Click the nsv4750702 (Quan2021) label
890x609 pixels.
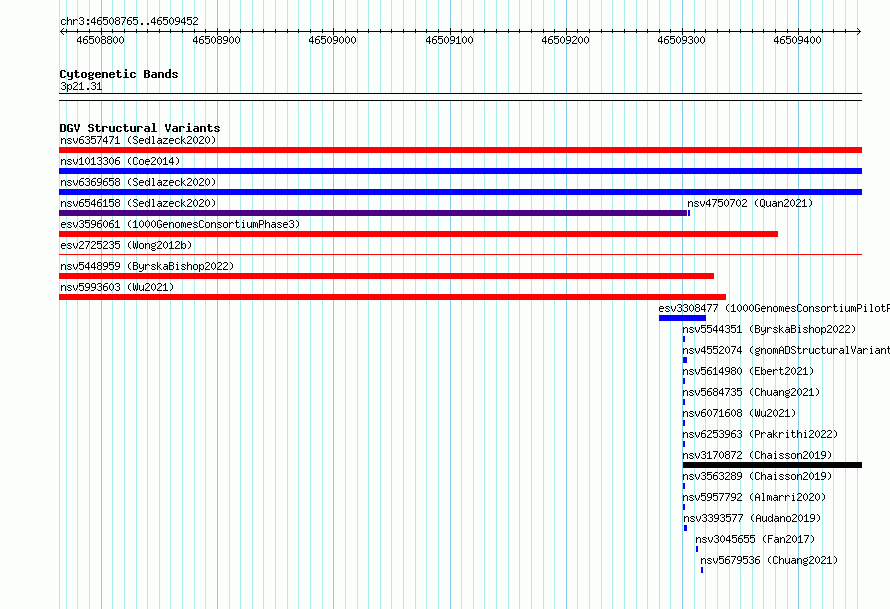tap(750, 203)
